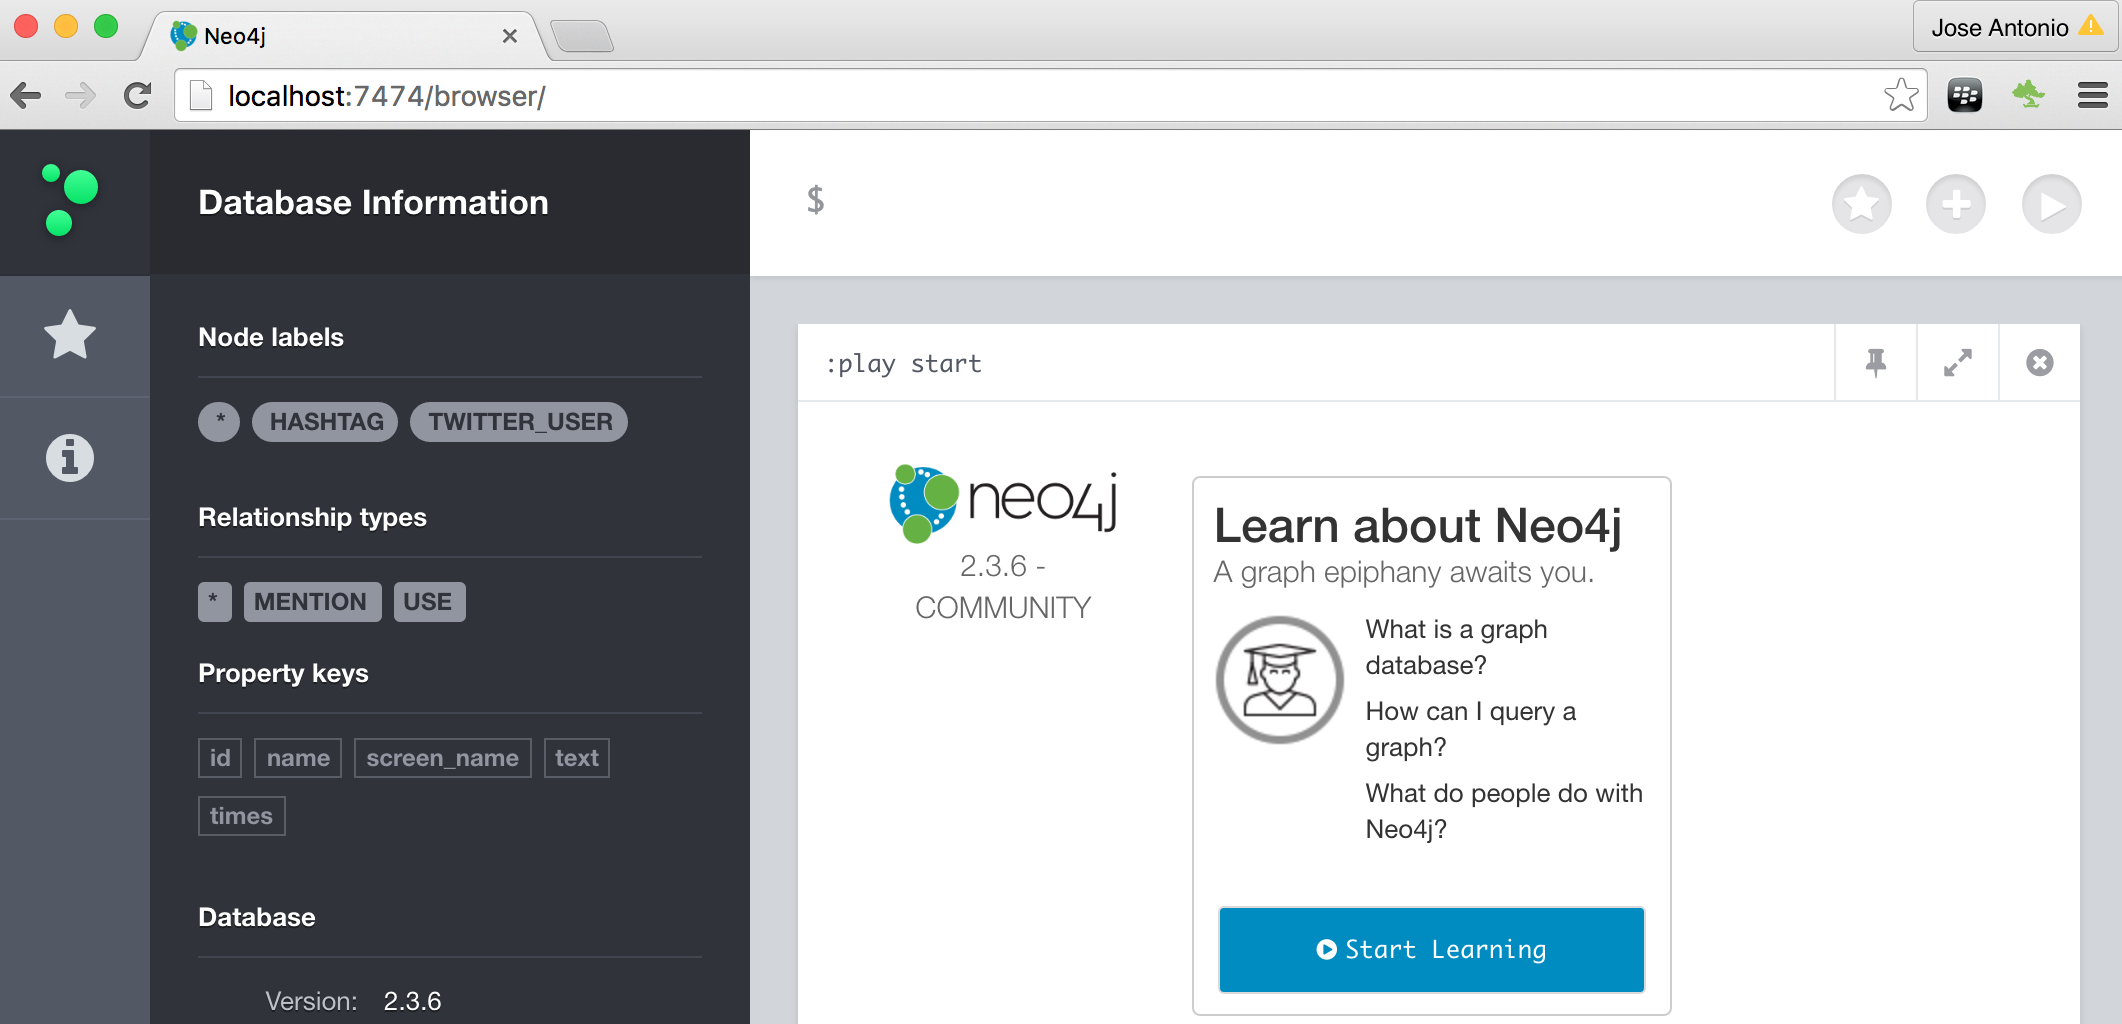Click the Start Learning button

pyautogui.click(x=1431, y=949)
